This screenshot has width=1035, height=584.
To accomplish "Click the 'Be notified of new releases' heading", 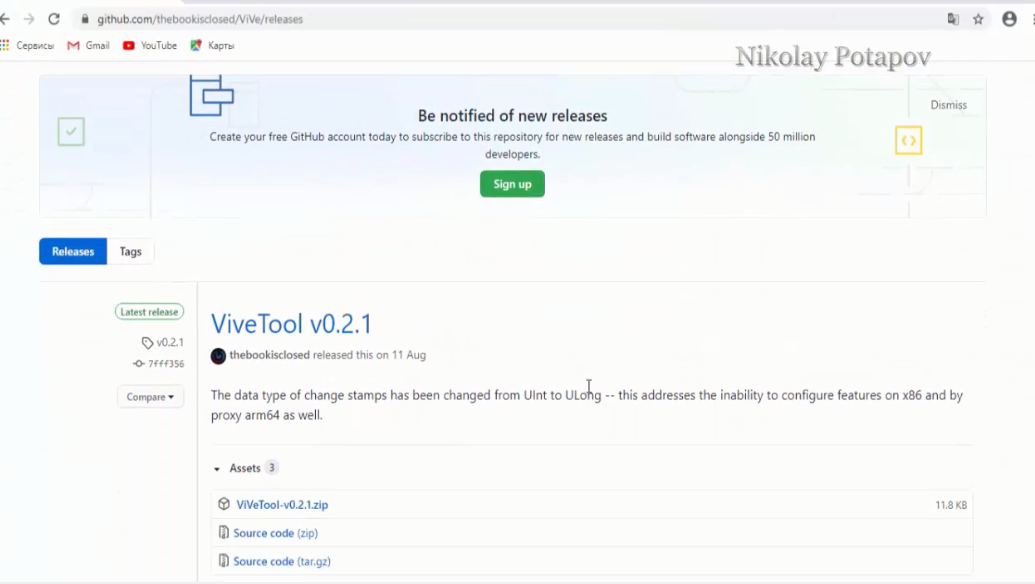I will pyautogui.click(x=512, y=115).
